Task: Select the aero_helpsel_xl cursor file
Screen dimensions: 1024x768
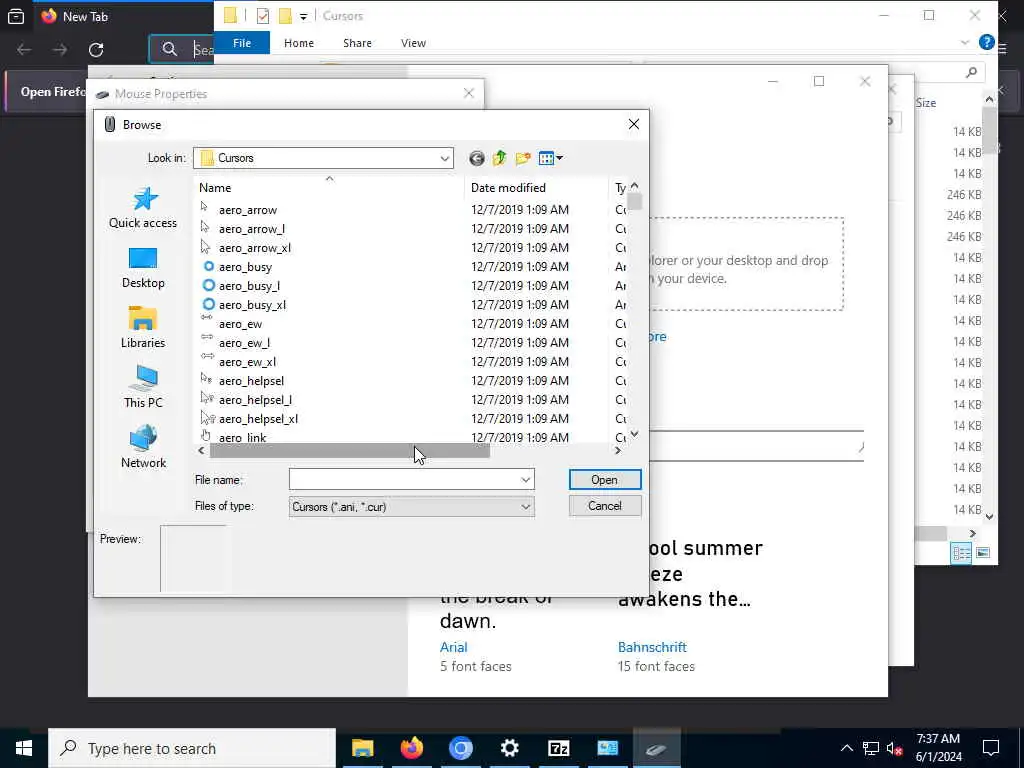Action: point(258,419)
